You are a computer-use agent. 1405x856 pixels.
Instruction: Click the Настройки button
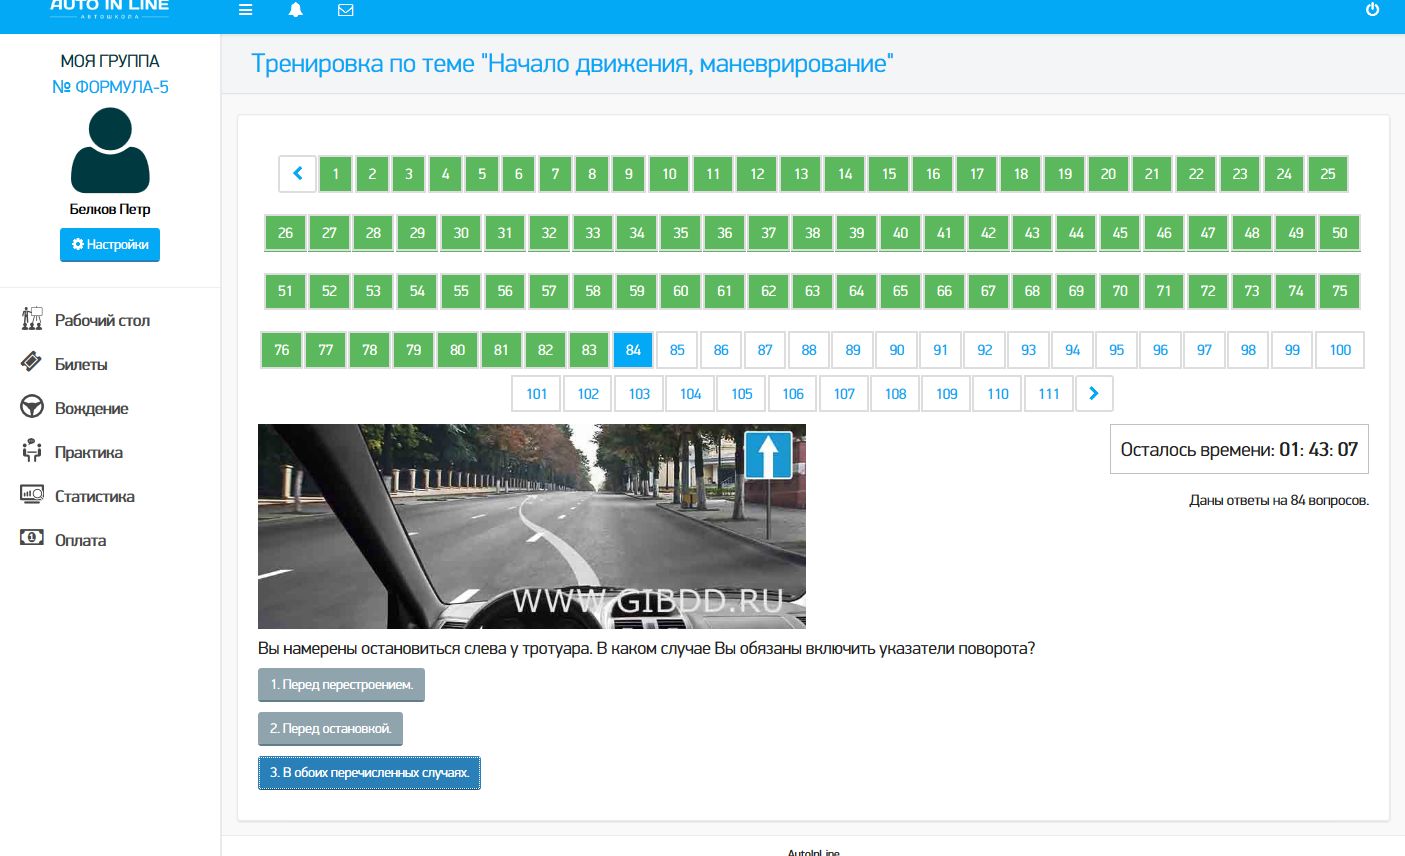110,245
